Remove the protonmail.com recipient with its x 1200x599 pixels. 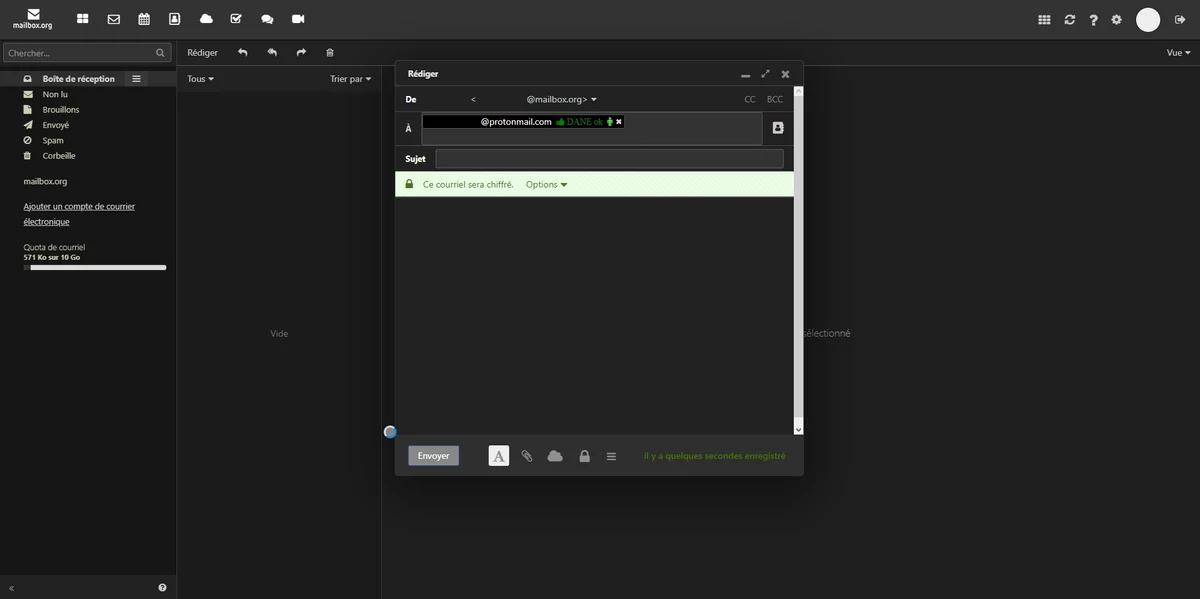click(x=619, y=122)
